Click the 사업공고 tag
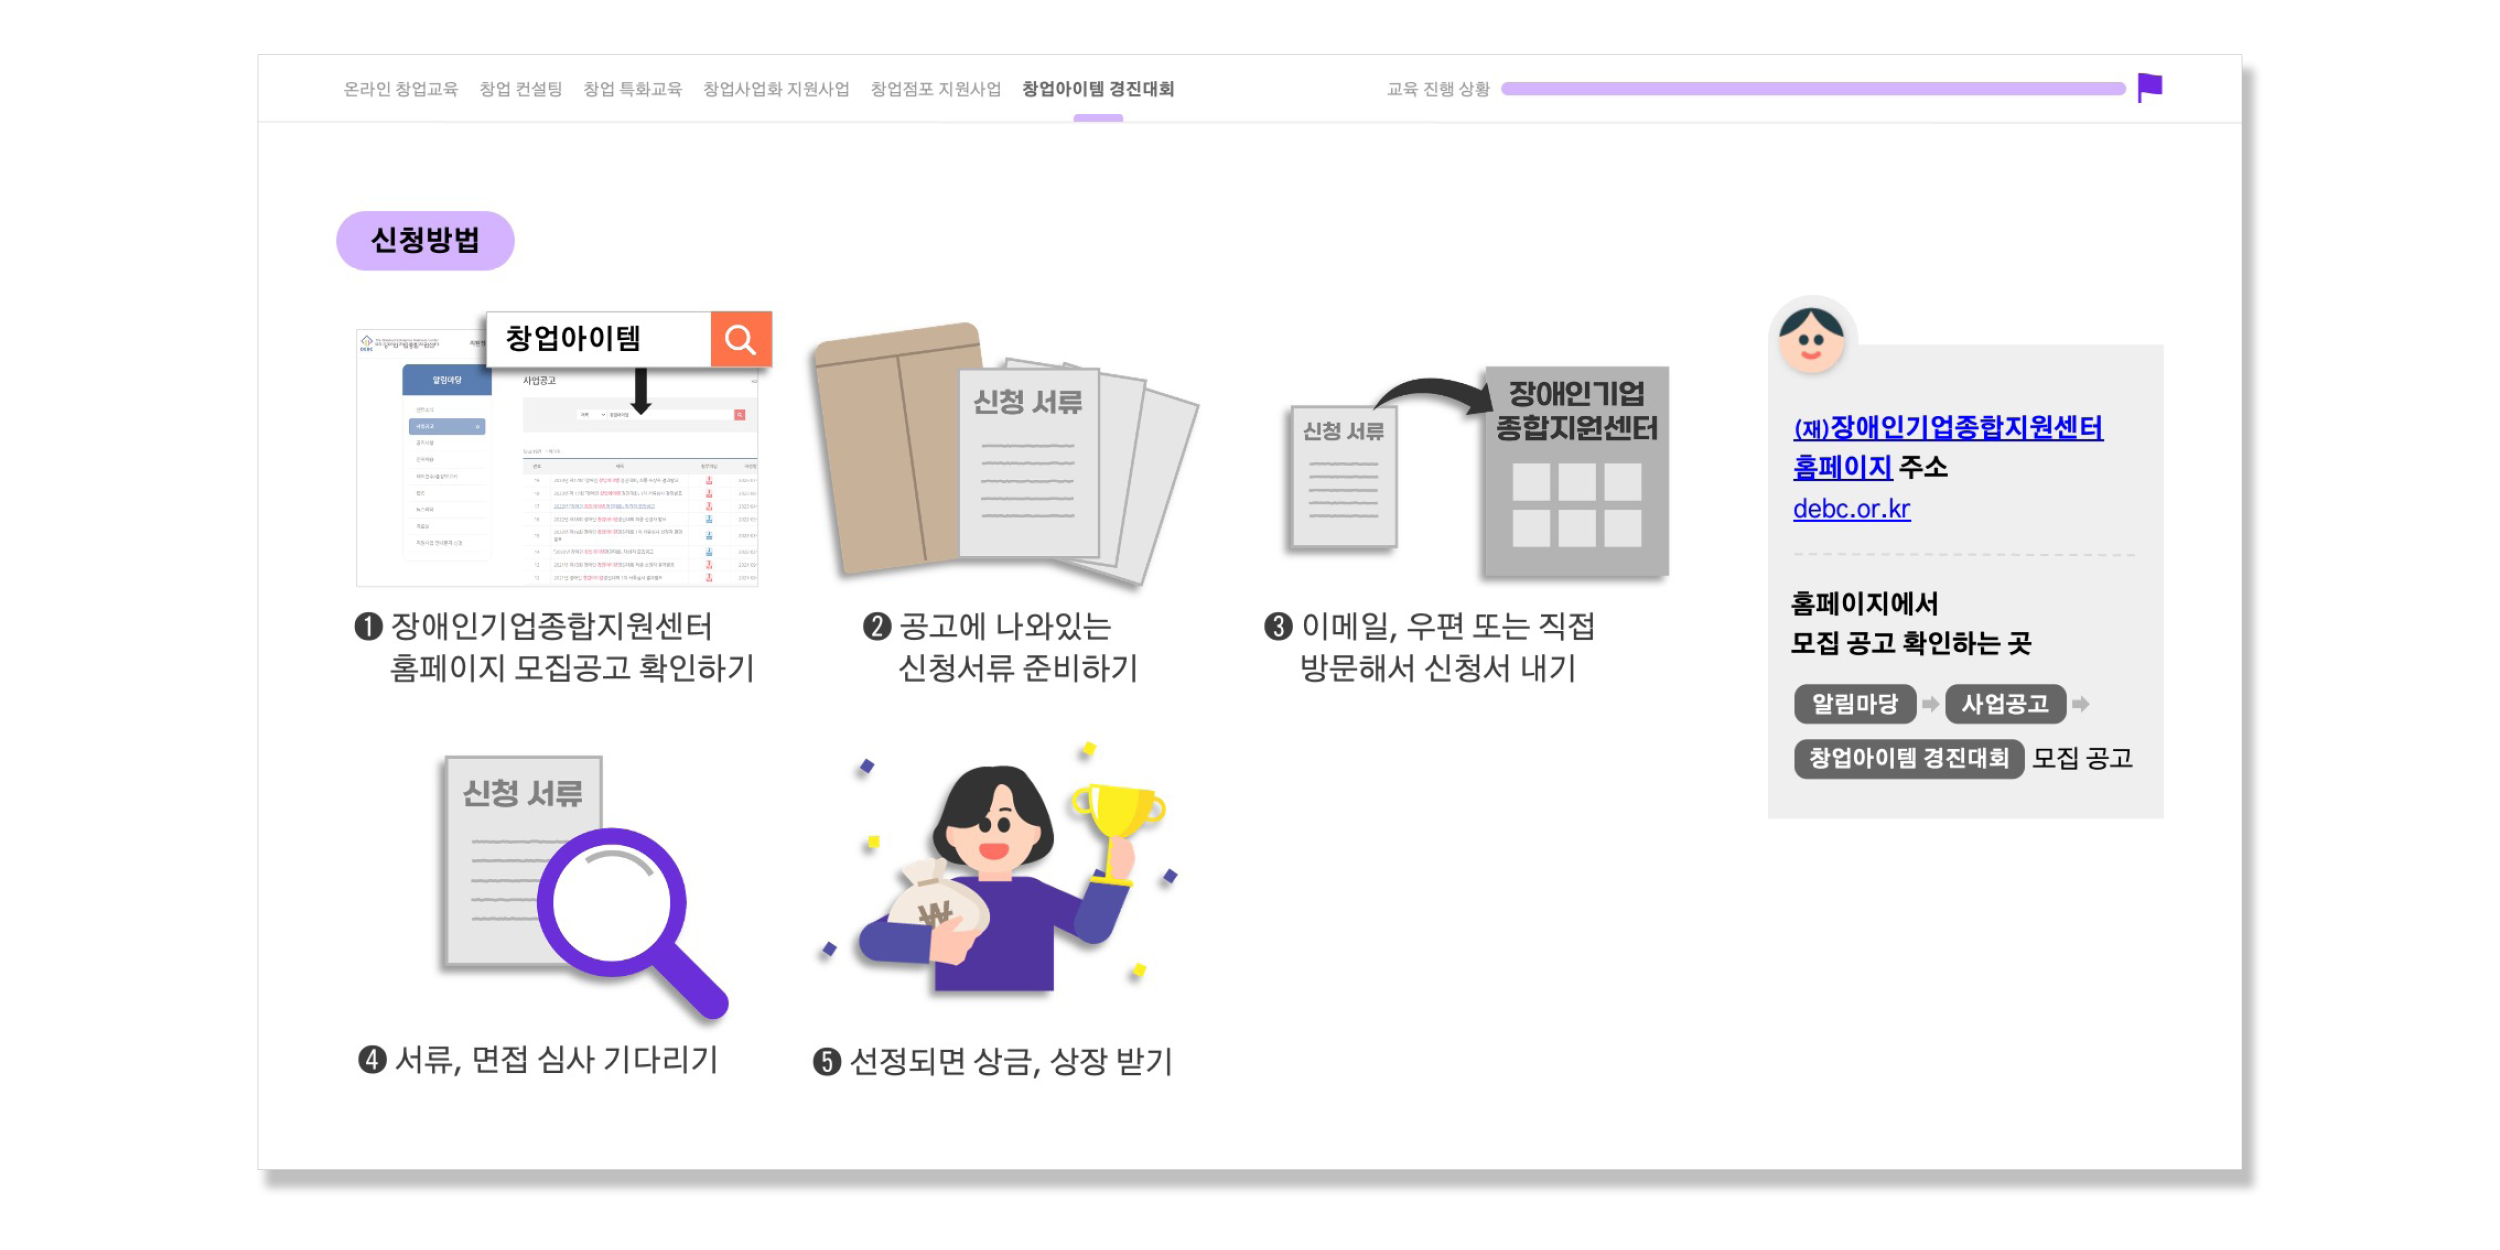The width and height of the screenshot is (2500, 1250). point(2005,704)
